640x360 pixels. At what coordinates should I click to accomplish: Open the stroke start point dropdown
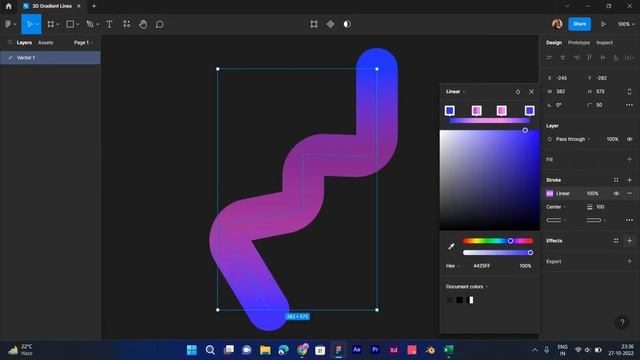pos(556,220)
